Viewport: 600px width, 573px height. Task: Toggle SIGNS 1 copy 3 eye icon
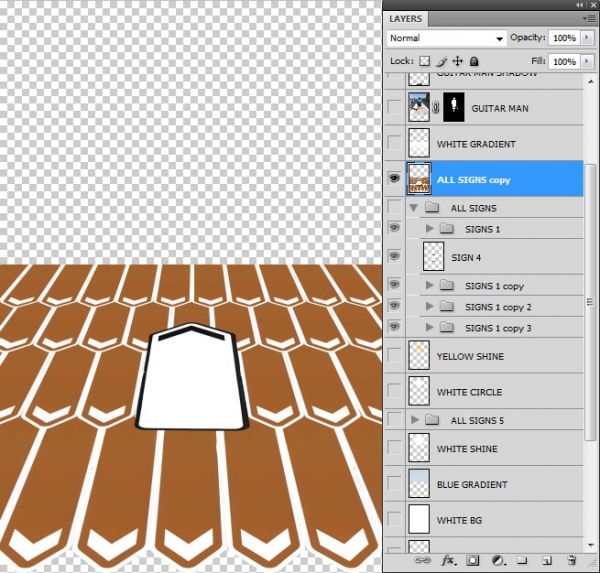[394, 326]
